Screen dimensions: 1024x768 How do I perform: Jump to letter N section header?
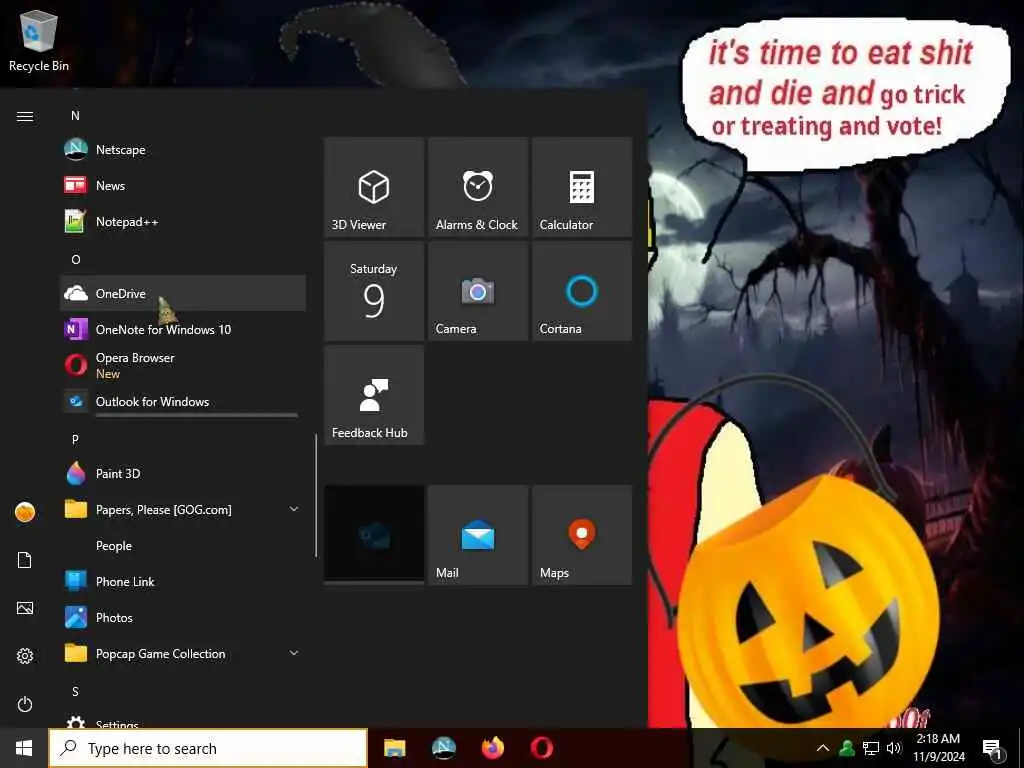pyautogui.click(x=75, y=116)
